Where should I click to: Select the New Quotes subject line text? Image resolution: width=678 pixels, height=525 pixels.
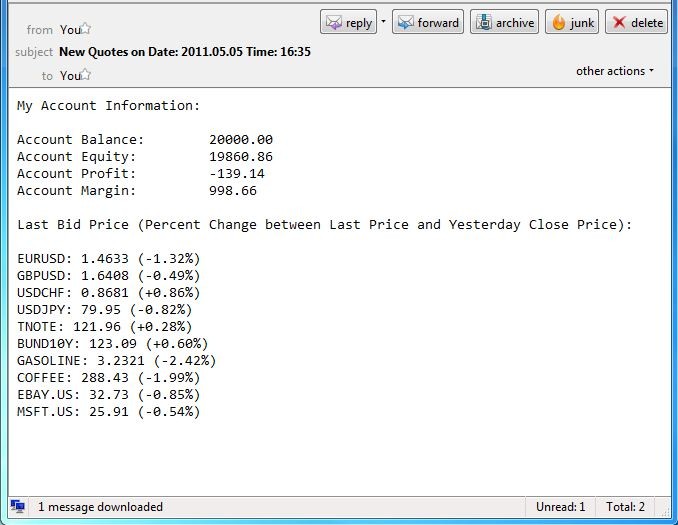[x=184, y=52]
